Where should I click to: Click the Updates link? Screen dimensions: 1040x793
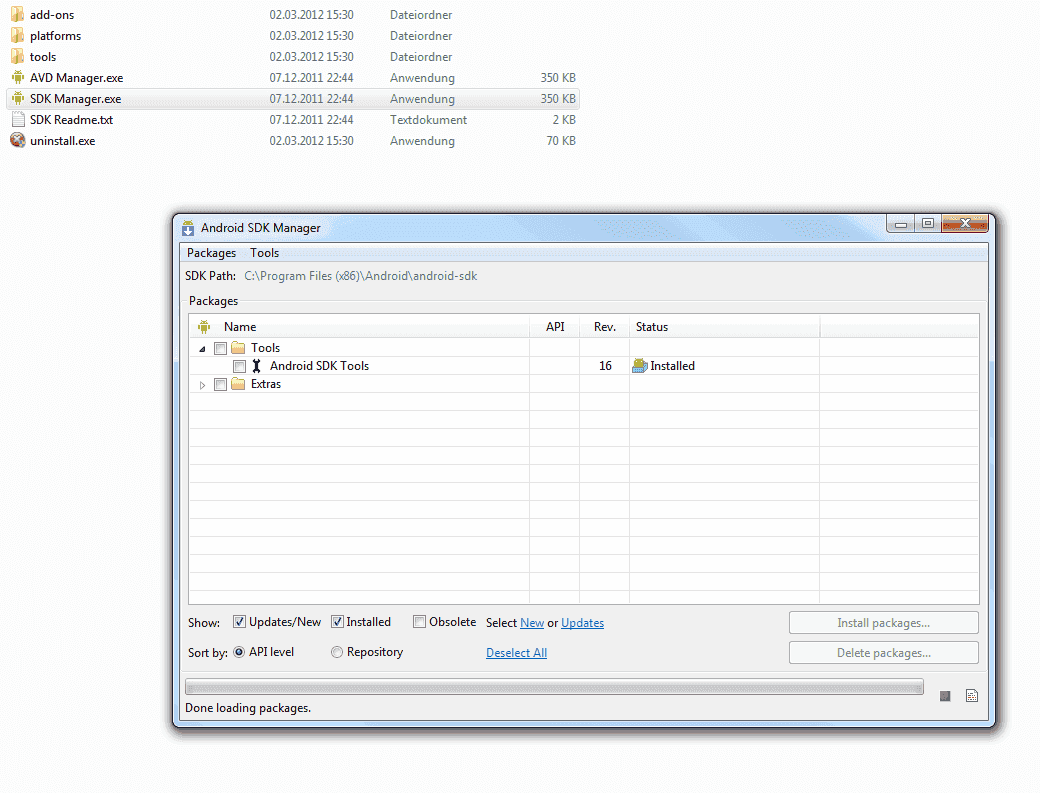tap(582, 623)
